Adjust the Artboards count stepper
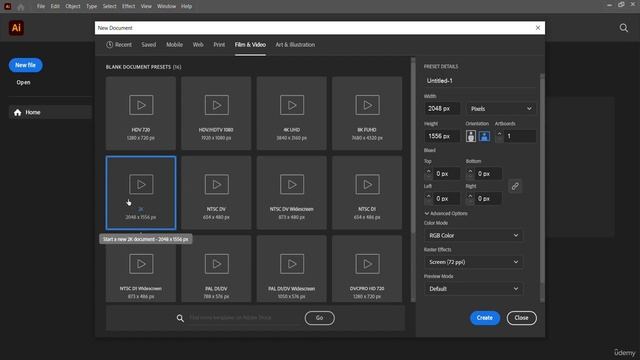640x360 pixels. pos(499,136)
